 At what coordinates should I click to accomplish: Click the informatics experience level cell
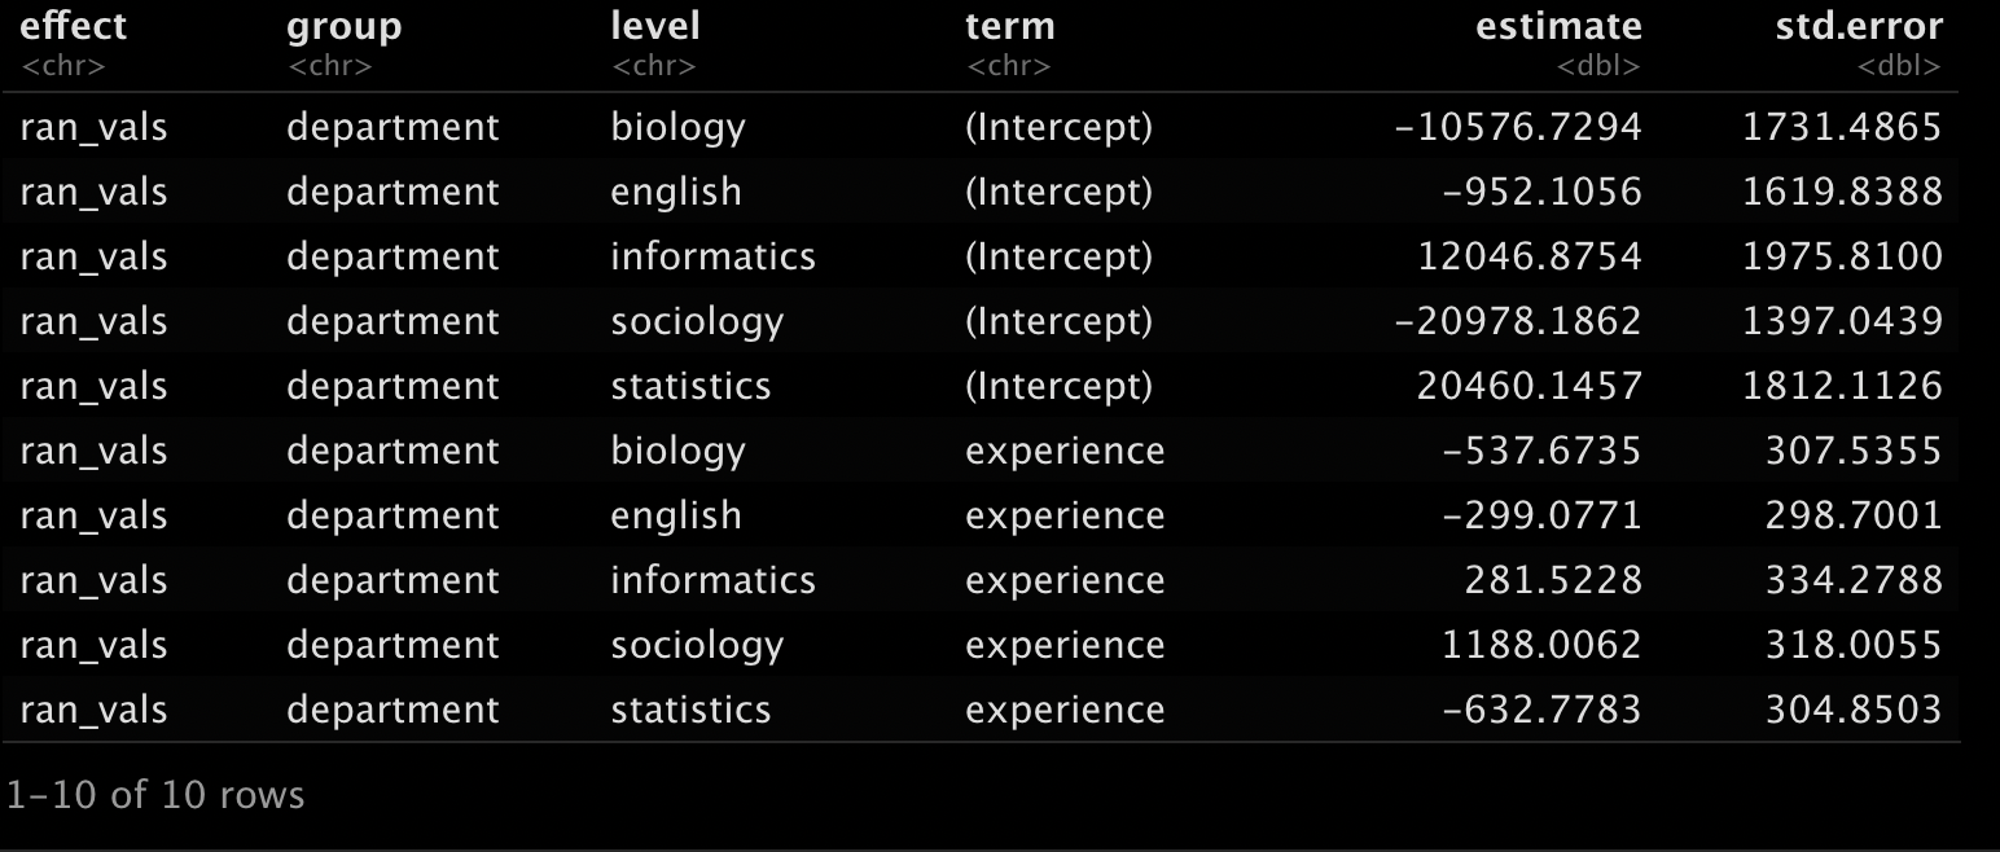[713, 580]
